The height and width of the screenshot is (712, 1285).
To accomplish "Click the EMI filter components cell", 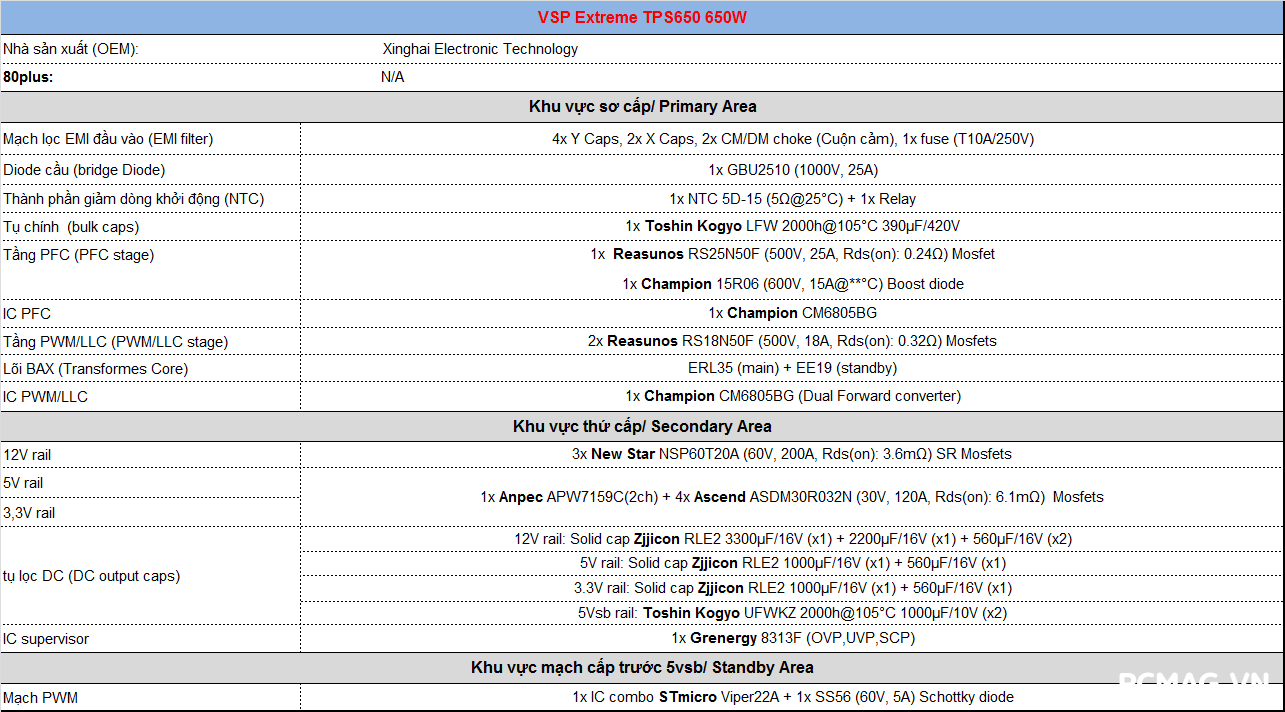I will (792, 139).
